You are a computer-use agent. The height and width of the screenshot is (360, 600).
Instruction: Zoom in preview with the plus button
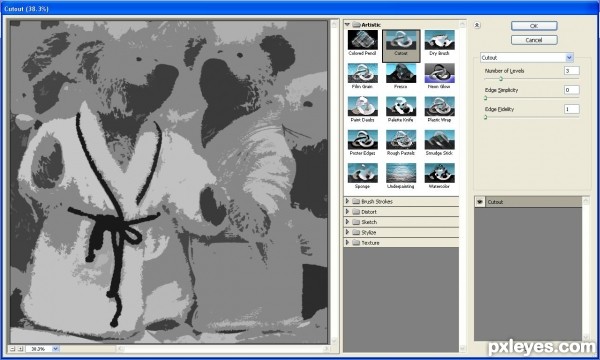pos(21,349)
